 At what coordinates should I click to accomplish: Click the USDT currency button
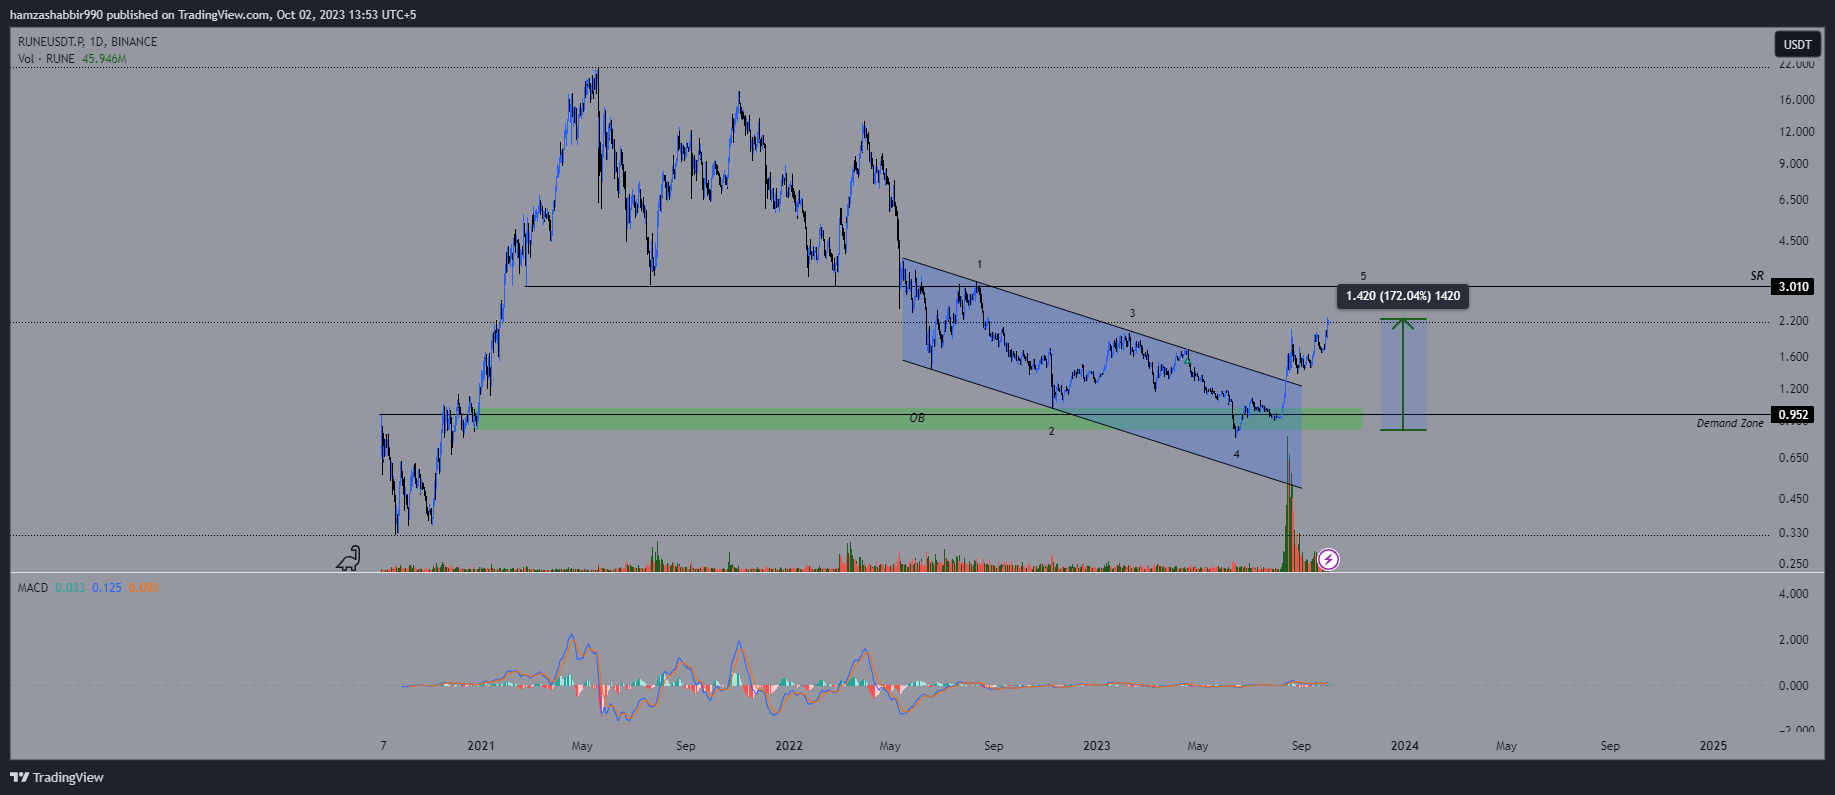[1798, 44]
